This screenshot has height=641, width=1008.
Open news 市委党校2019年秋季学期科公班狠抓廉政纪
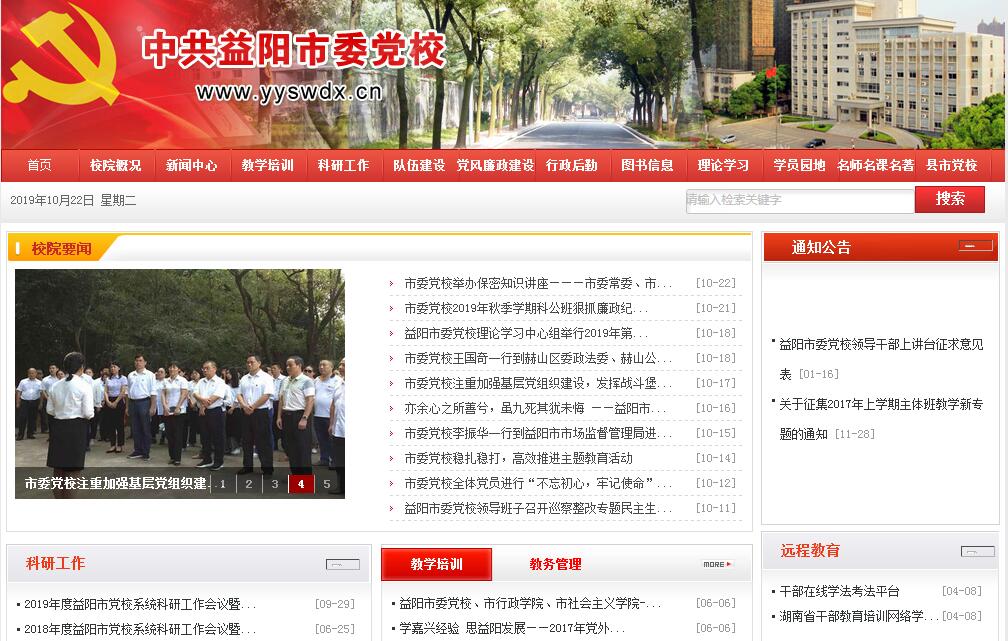click(526, 308)
